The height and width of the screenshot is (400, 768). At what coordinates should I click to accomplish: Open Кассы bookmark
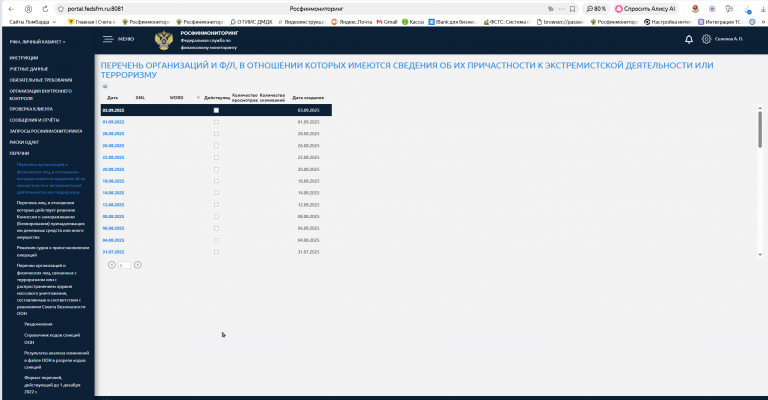coord(413,22)
